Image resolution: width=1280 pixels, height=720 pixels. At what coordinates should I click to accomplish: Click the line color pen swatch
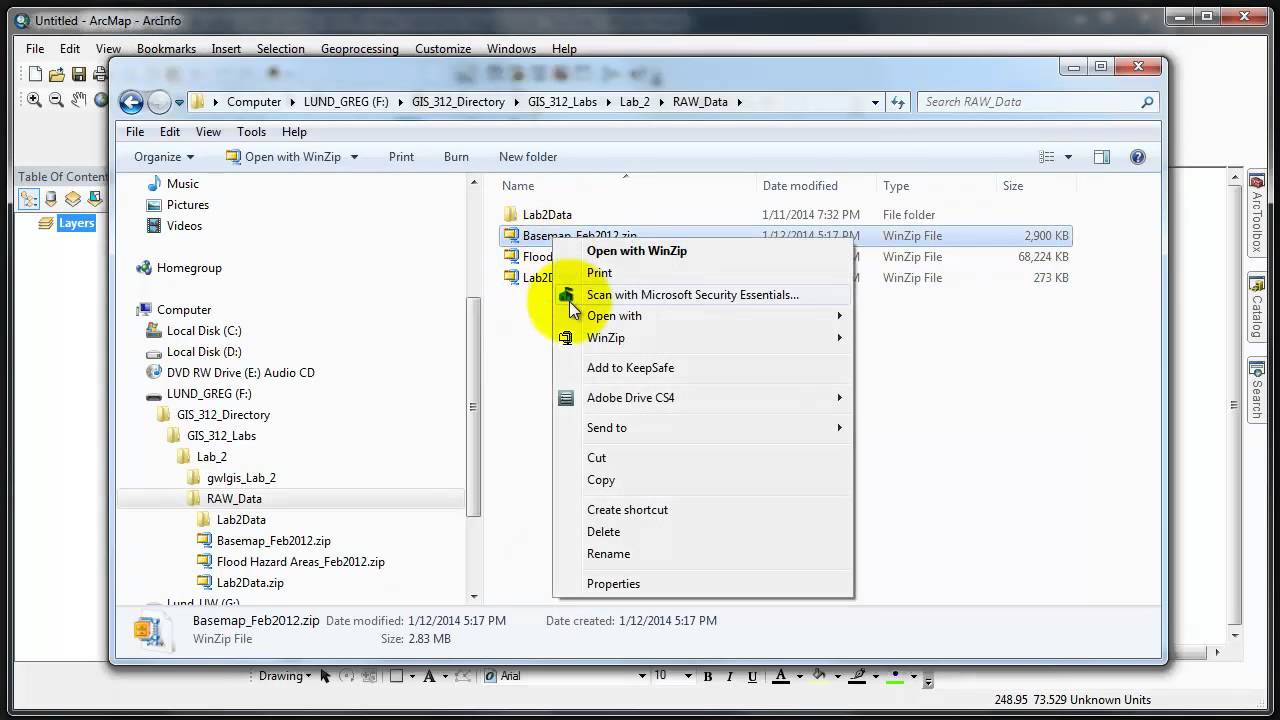[x=857, y=676]
